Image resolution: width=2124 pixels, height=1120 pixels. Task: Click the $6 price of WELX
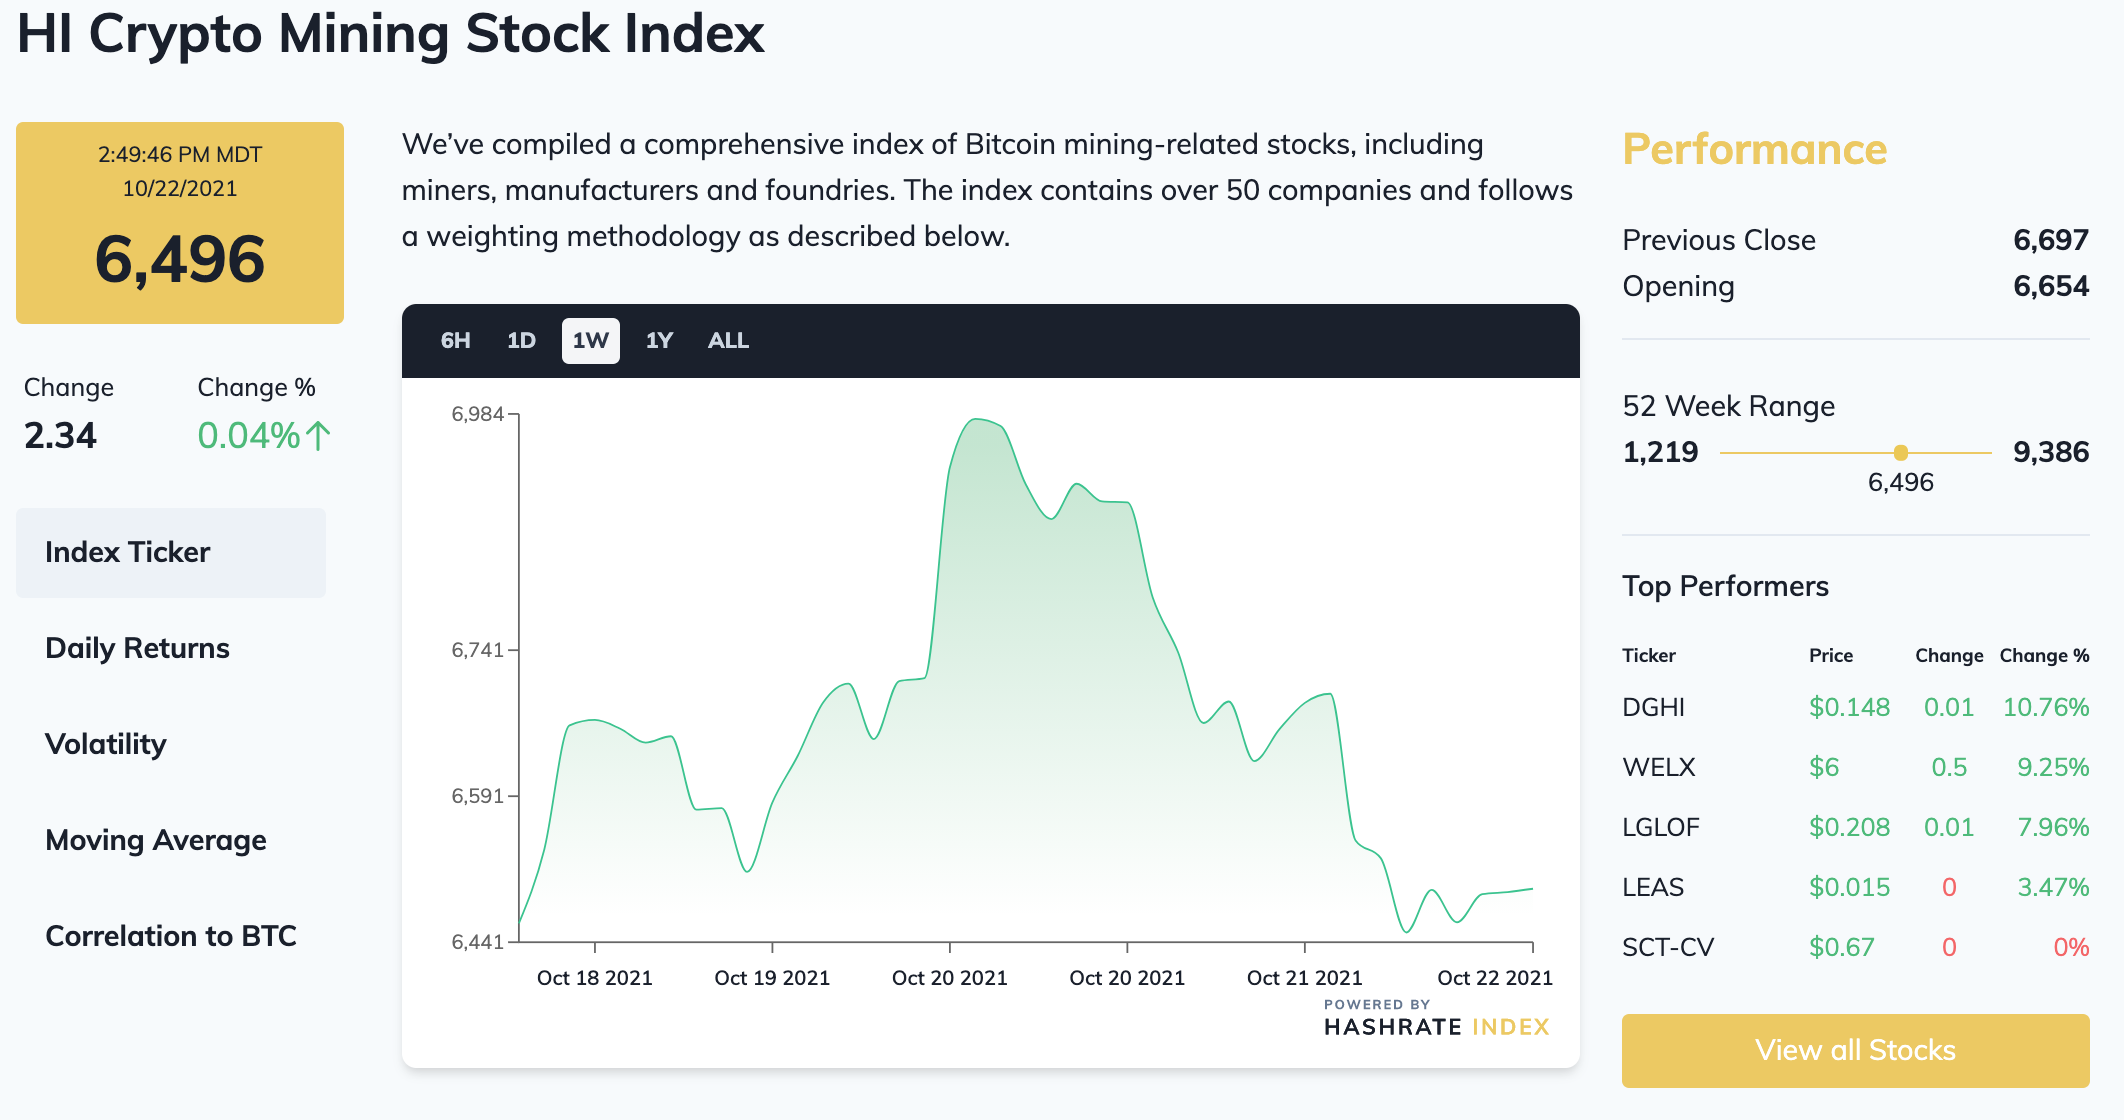[1824, 768]
